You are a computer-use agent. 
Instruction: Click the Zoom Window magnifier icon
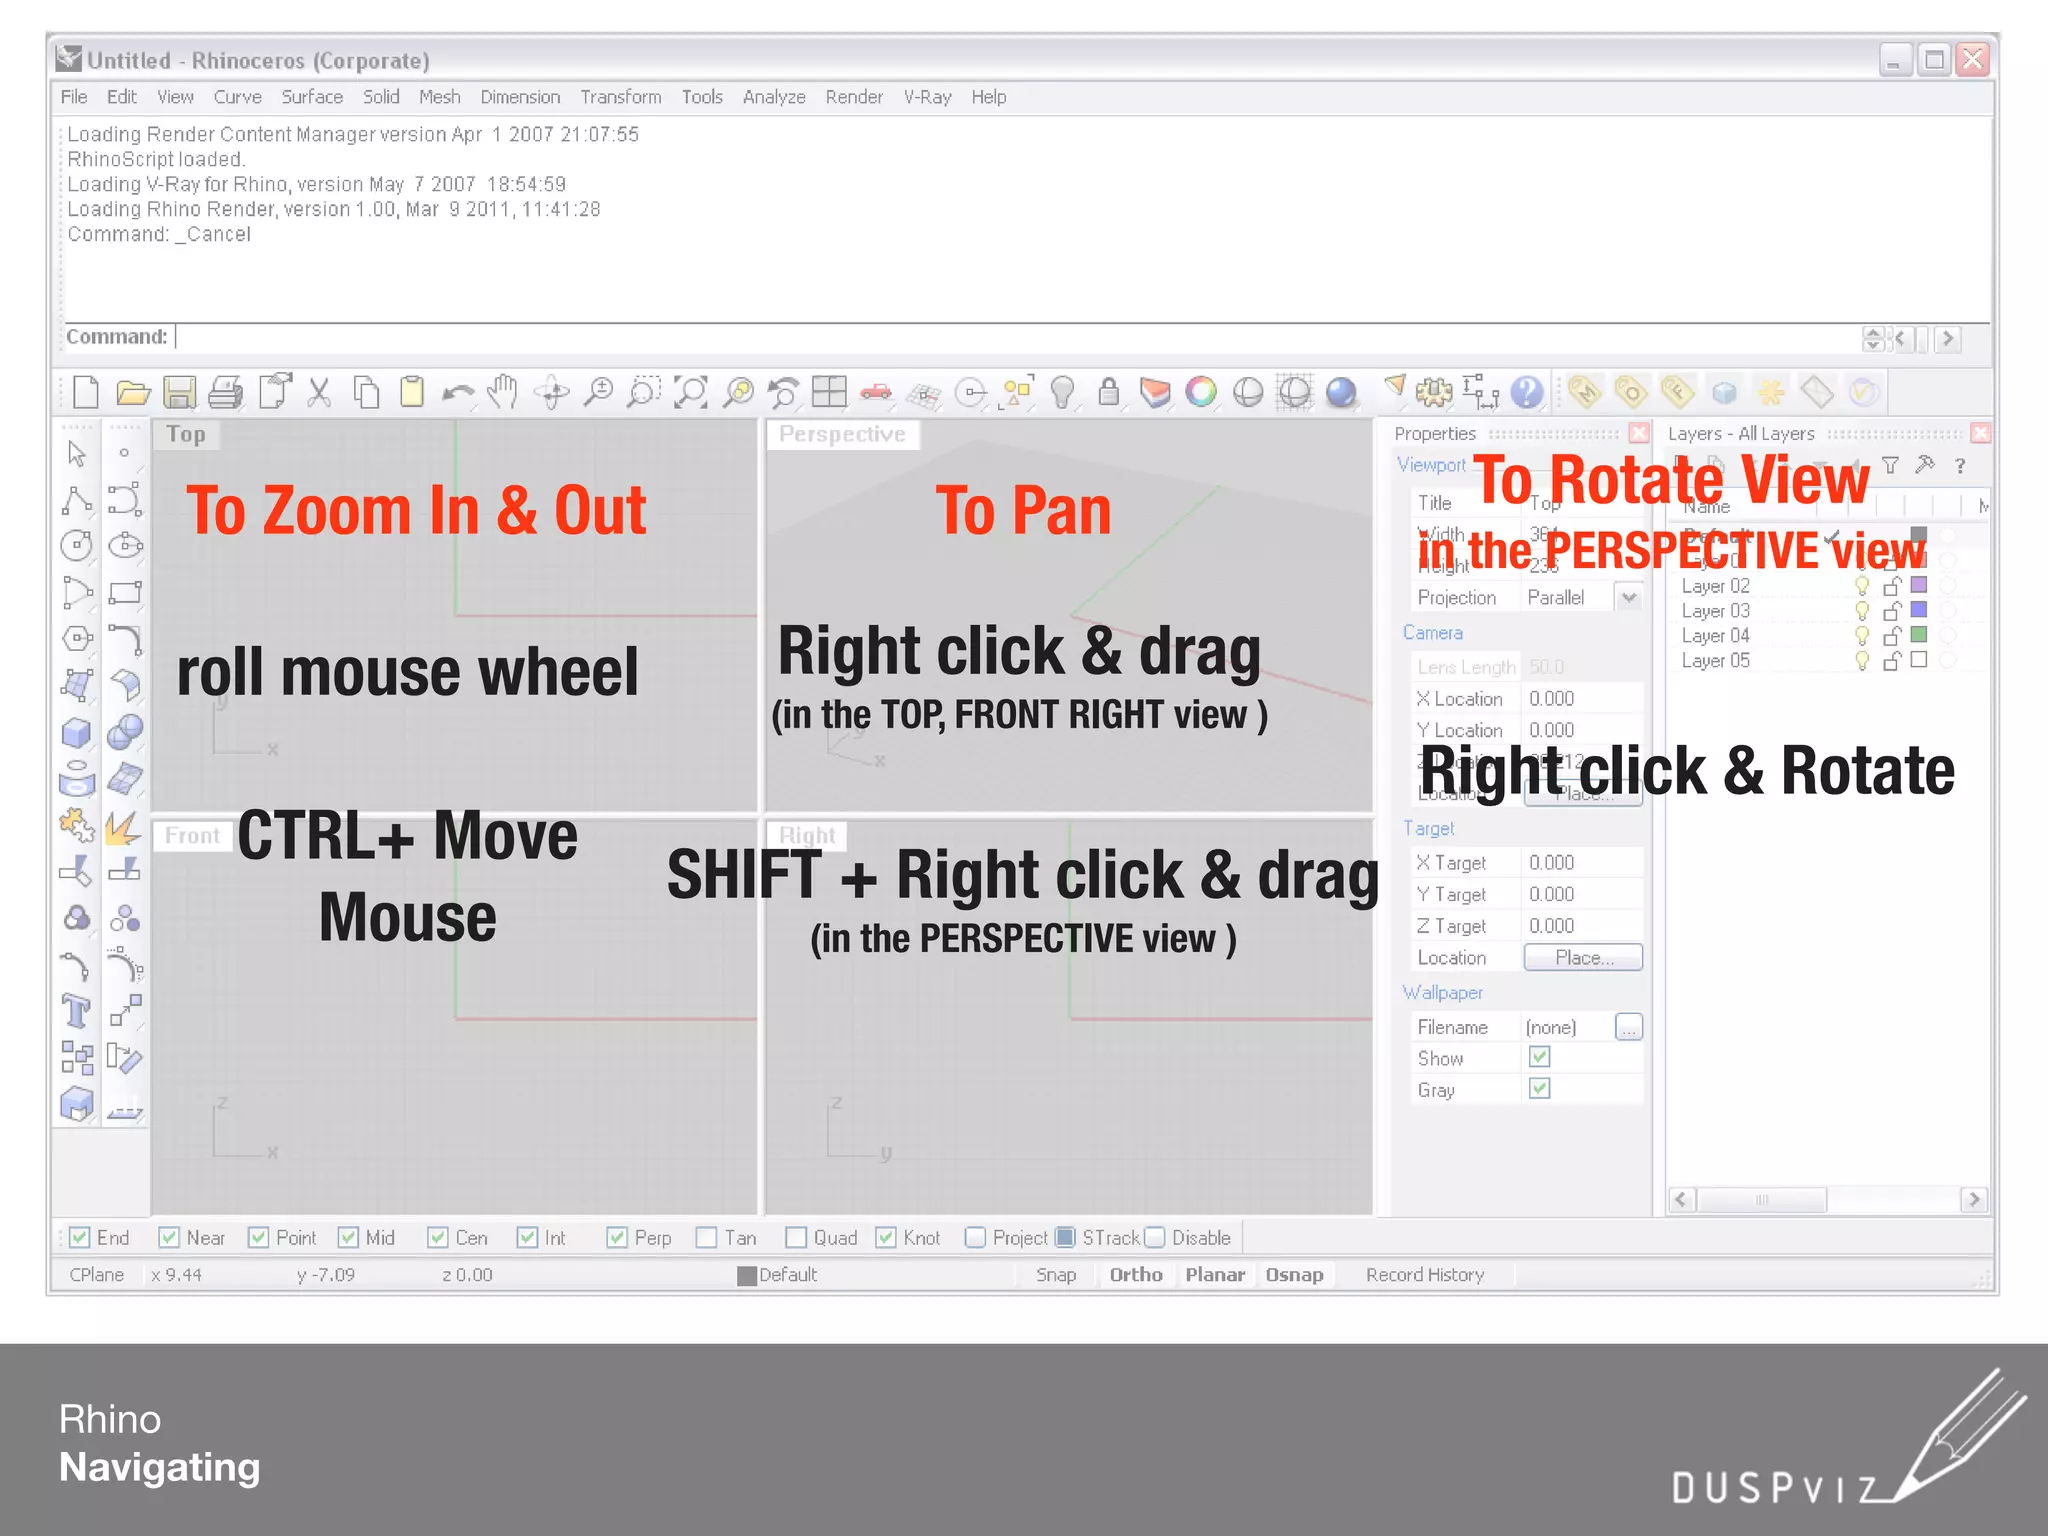pos(644,392)
